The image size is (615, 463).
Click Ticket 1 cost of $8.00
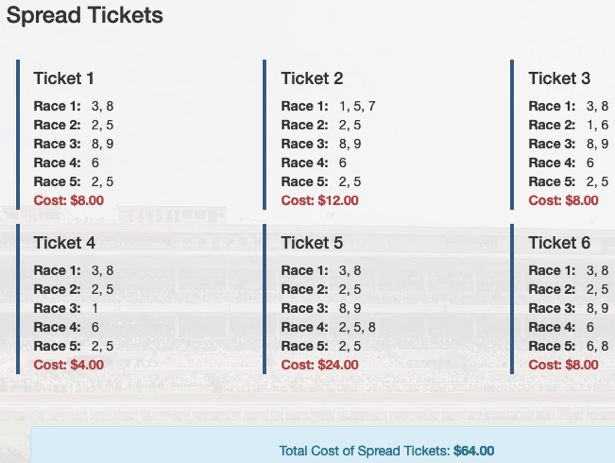pos(69,201)
